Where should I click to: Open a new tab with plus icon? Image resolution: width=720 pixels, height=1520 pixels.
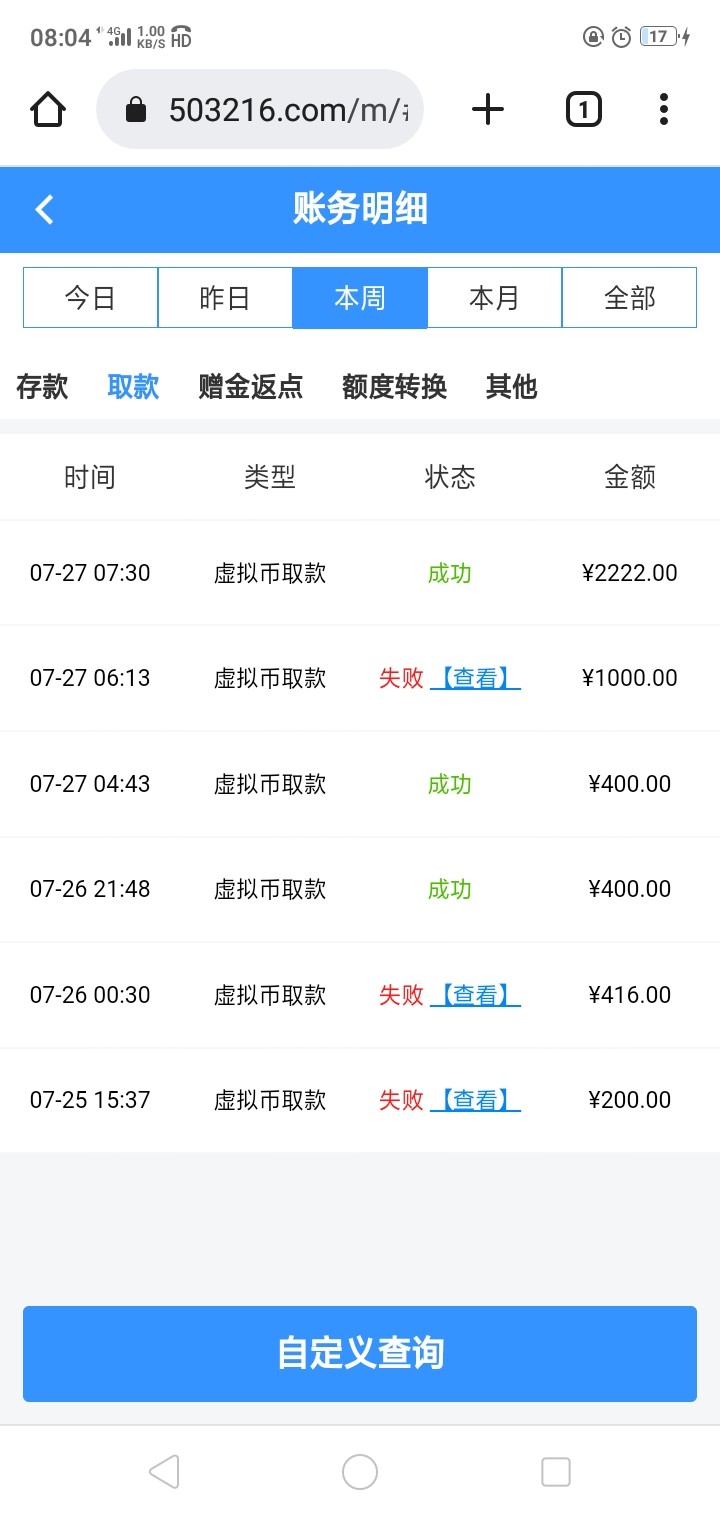pyautogui.click(x=487, y=109)
